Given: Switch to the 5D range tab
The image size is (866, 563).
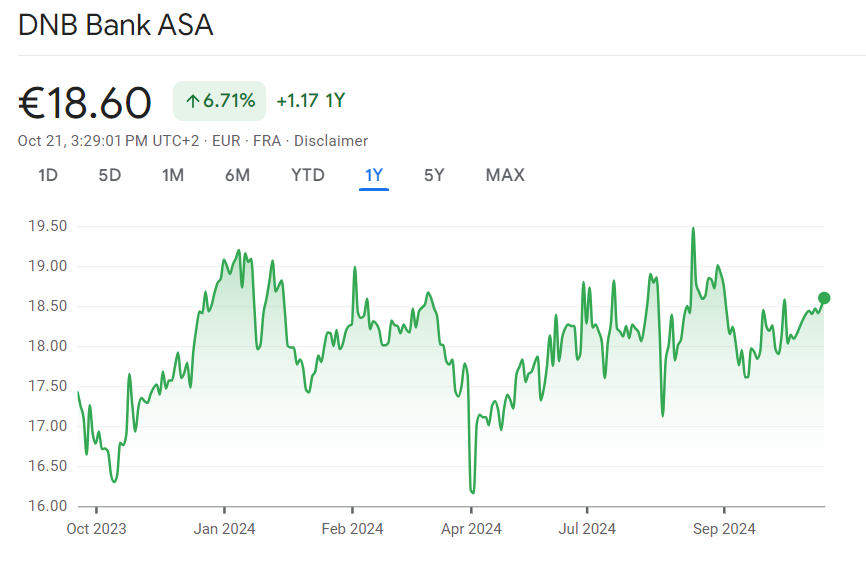Looking at the screenshot, I should [109, 175].
